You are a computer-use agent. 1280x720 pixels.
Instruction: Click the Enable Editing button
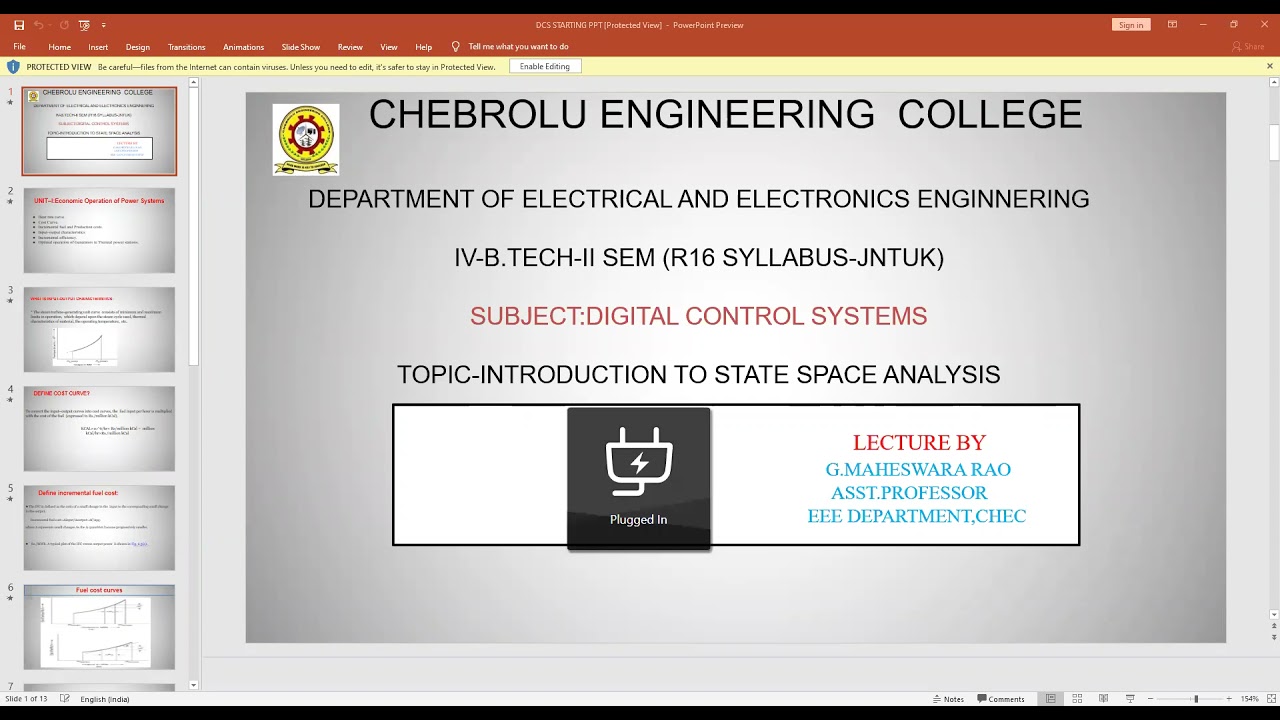pyautogui.click(x=545, y=67)
